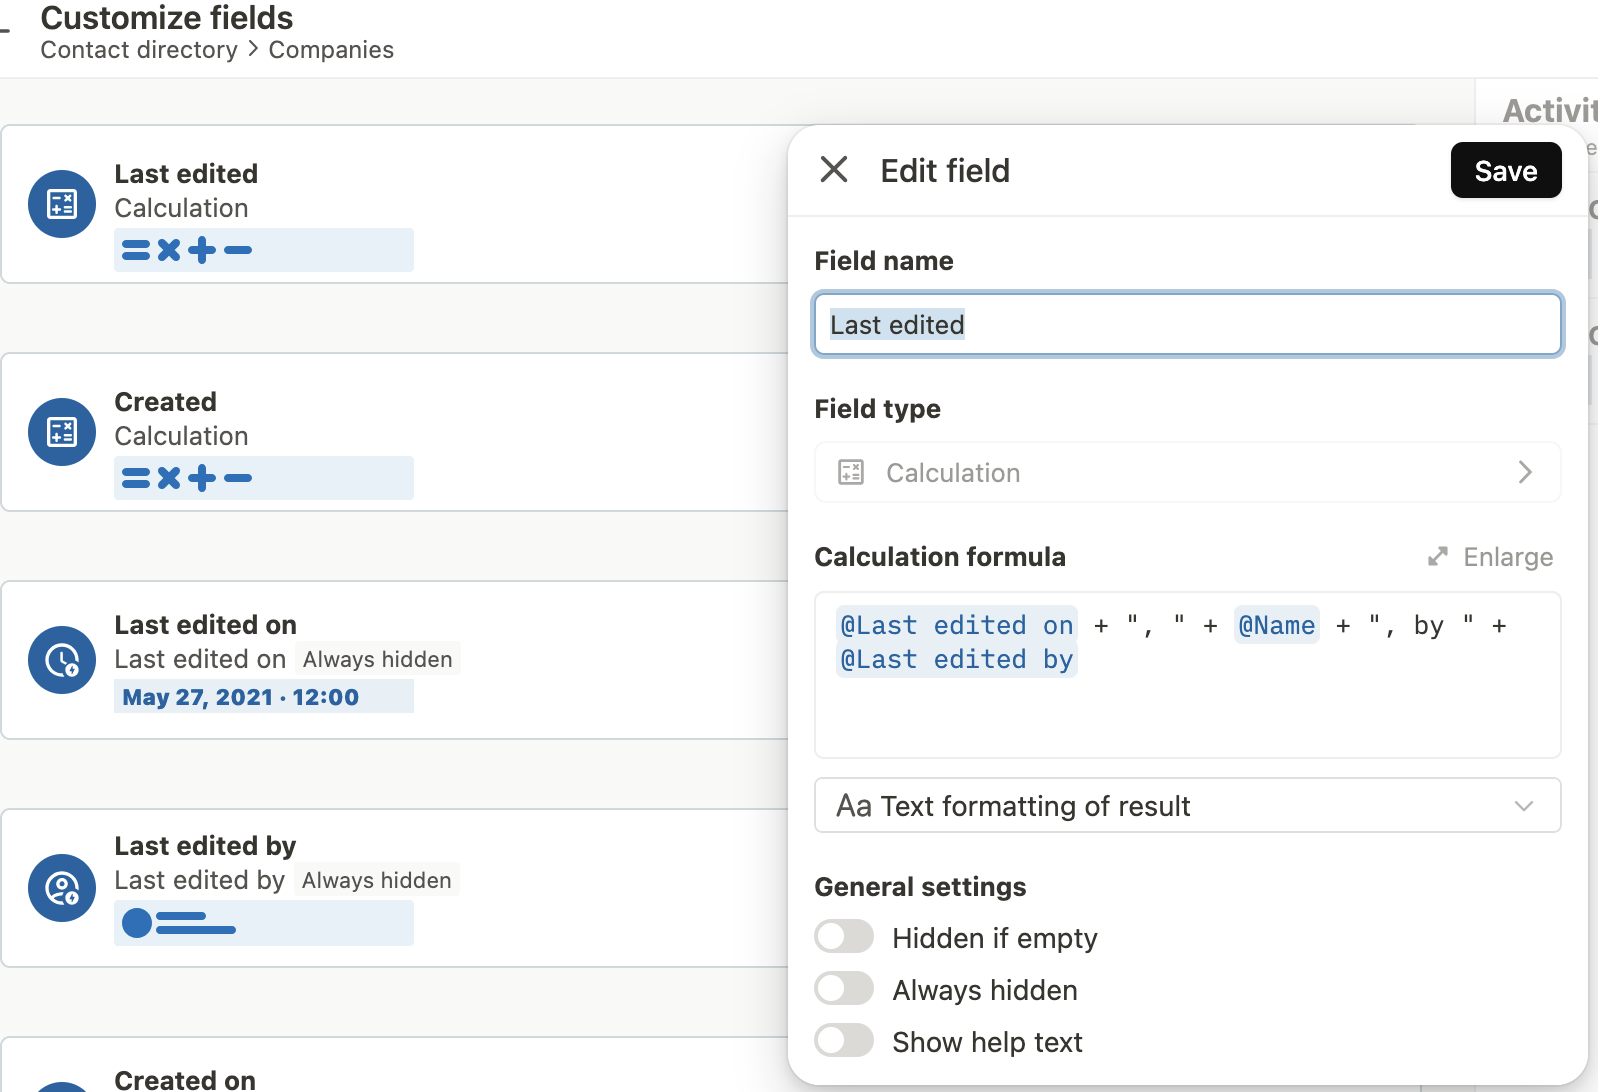This screenshot has width=1598, height=1092.
Task: Open the Calculation field type selector
Action: tap(1187, 472)
